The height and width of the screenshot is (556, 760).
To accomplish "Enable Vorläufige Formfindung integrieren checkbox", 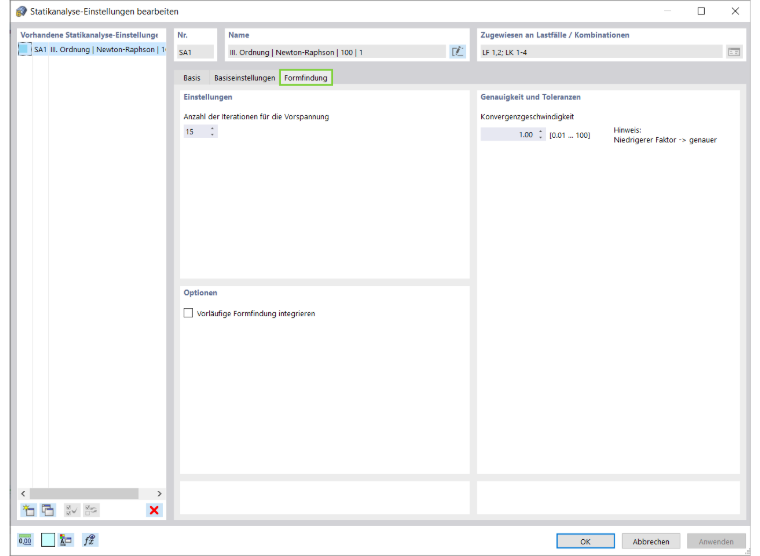I will click(188, 313).
